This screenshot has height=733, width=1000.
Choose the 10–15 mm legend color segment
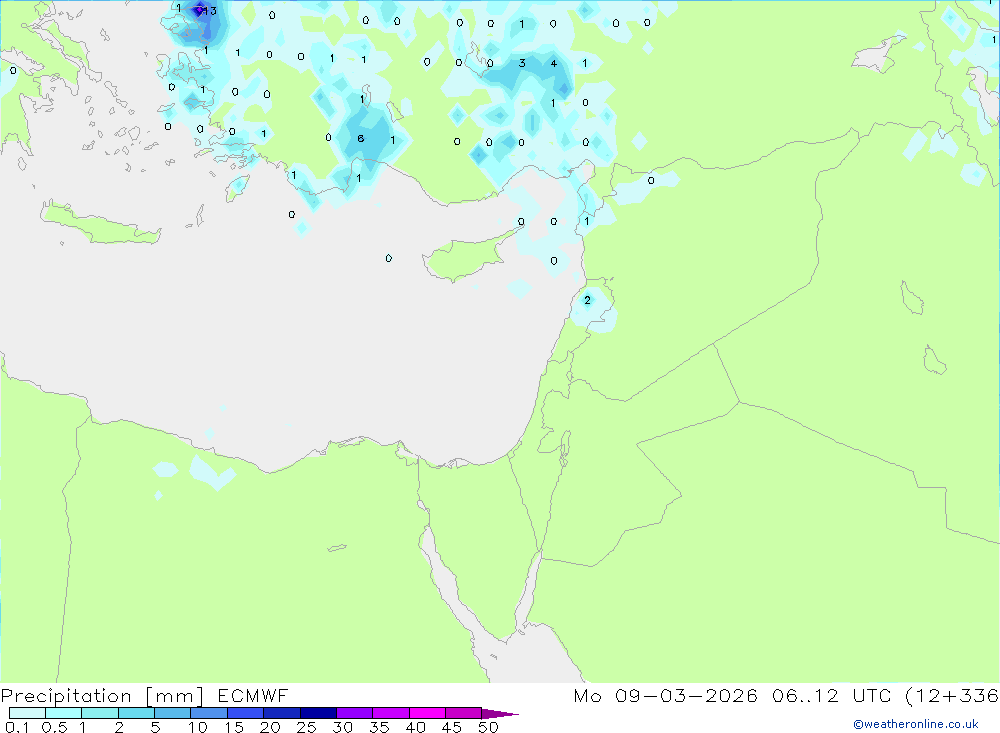click(x=209, y=713)
